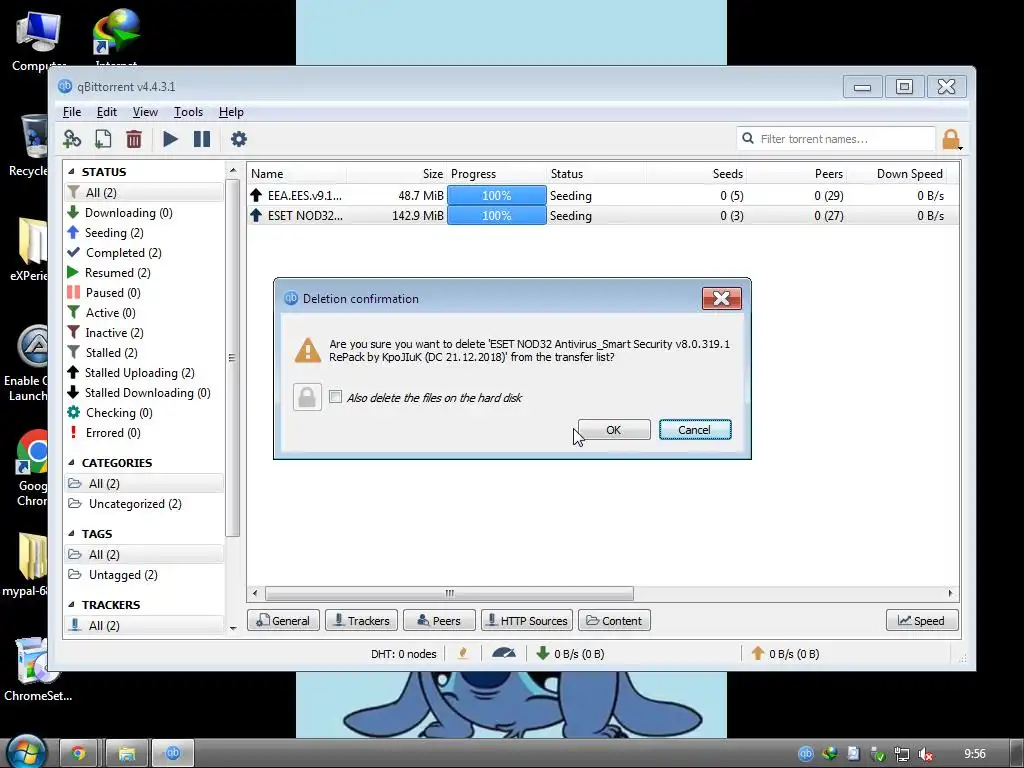This screenshot has height=768, width=1024.
Task: Click the sidebar scroll down arrow
Action: click(x=233, y=628)
